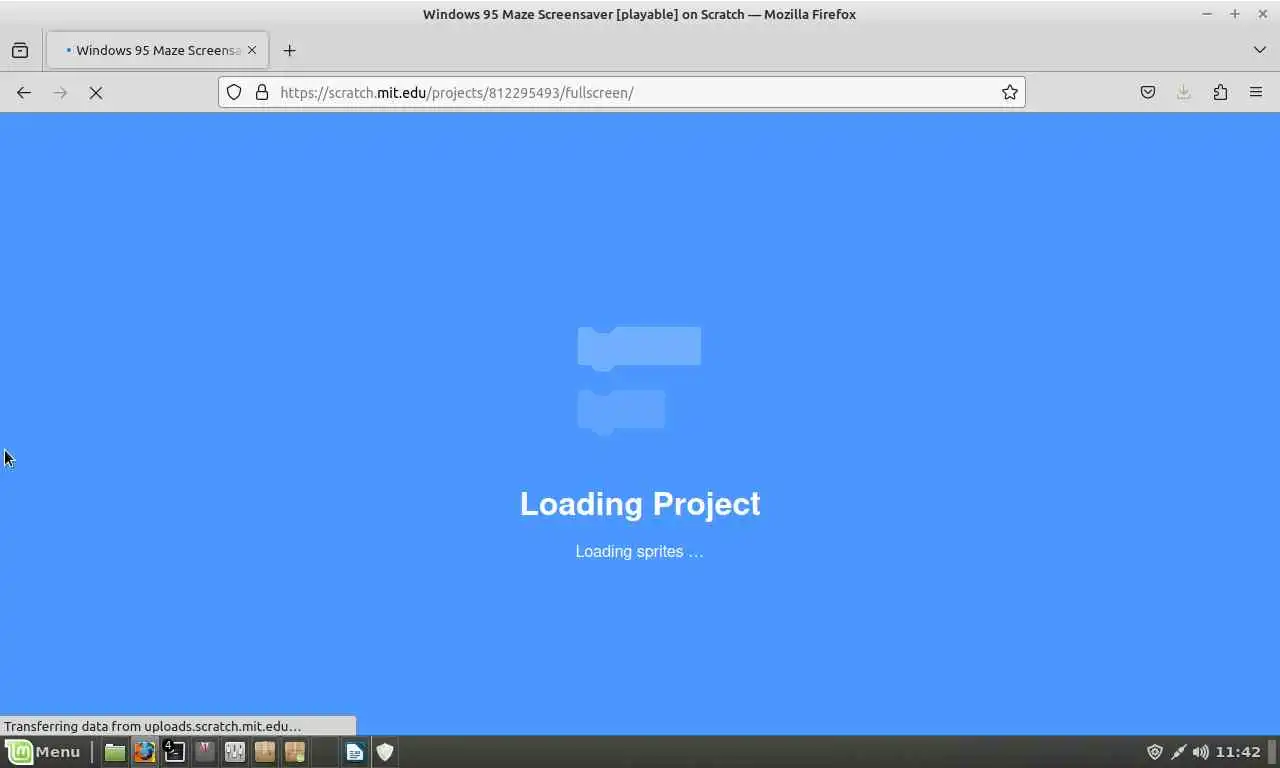Screen dimensions: 1280x768
Task: Open the security shield tray icon
Action: 1155,752
